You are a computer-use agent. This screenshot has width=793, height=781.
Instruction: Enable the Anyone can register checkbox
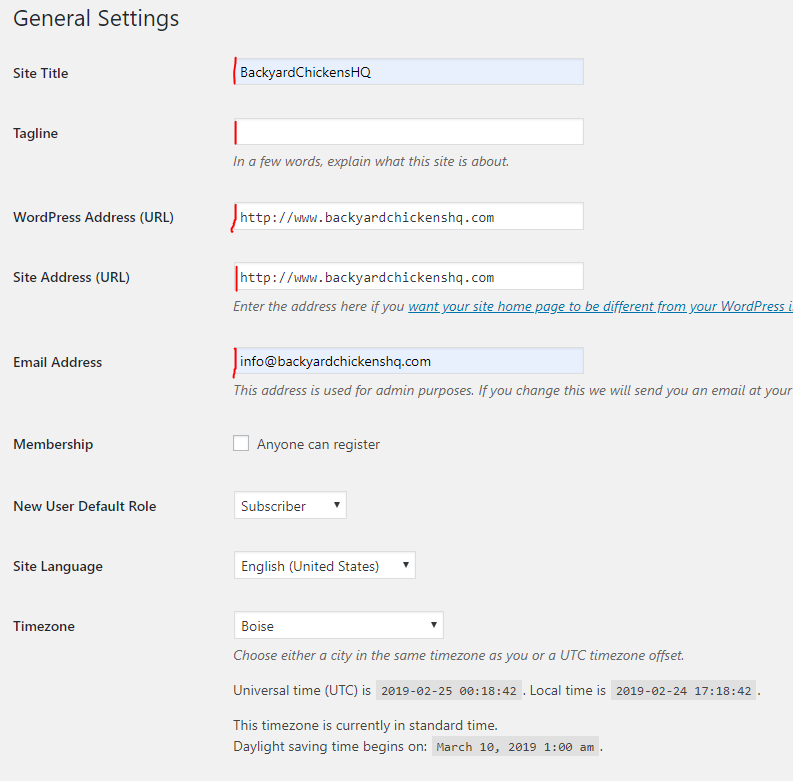click(241, 443)
